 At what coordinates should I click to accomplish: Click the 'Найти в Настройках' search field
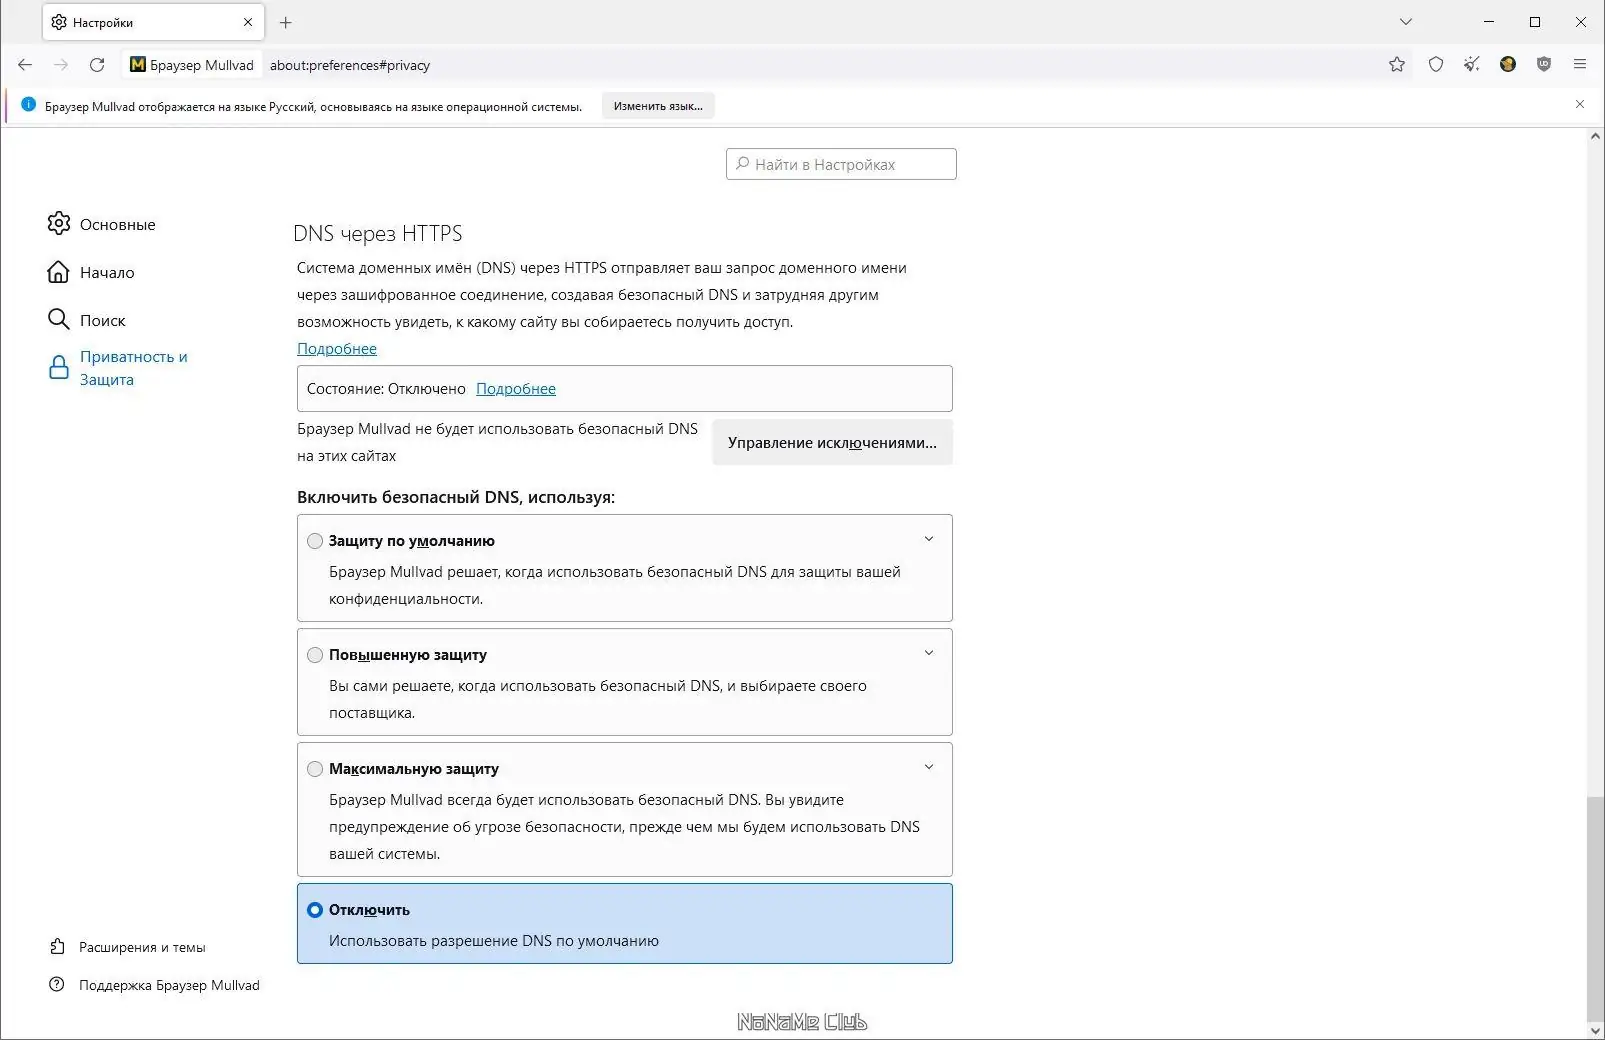click(x=841, y=164)
